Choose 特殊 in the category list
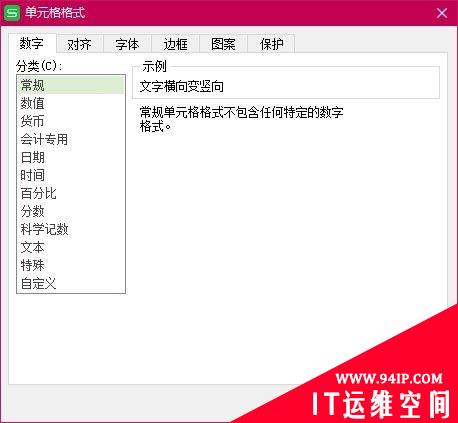Image resolution: width=458 pixels, height=423 pixels. tap(71, 265)
